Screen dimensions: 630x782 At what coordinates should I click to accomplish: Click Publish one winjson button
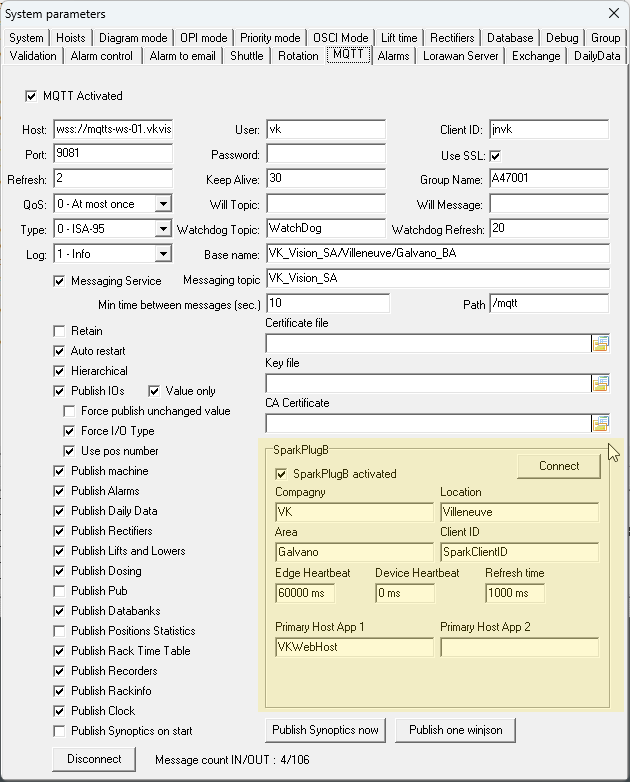pos(455,730)
